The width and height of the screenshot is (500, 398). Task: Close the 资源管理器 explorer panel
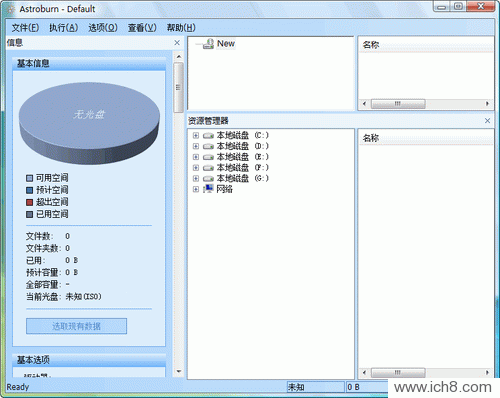tap(487, 121)
